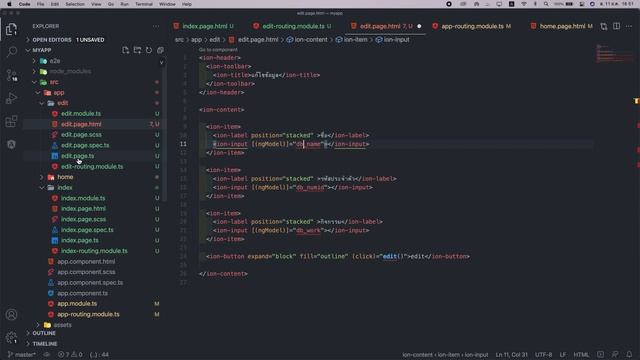
Task: Click the explorer tree scrollbar
Action: (164, 134)
